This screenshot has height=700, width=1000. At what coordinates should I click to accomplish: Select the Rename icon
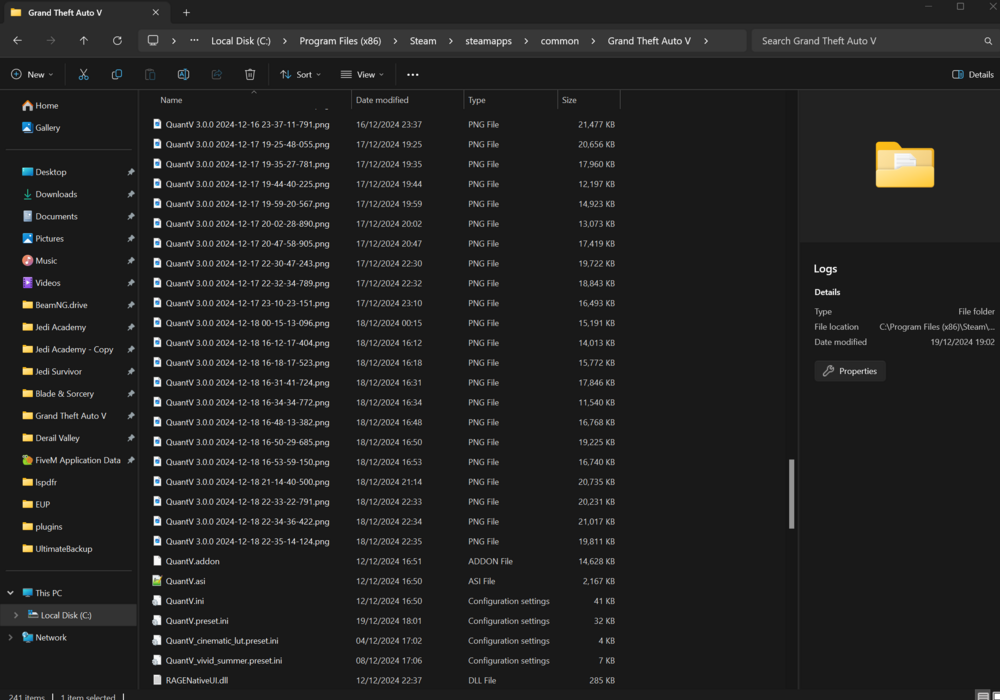(183, 74)
